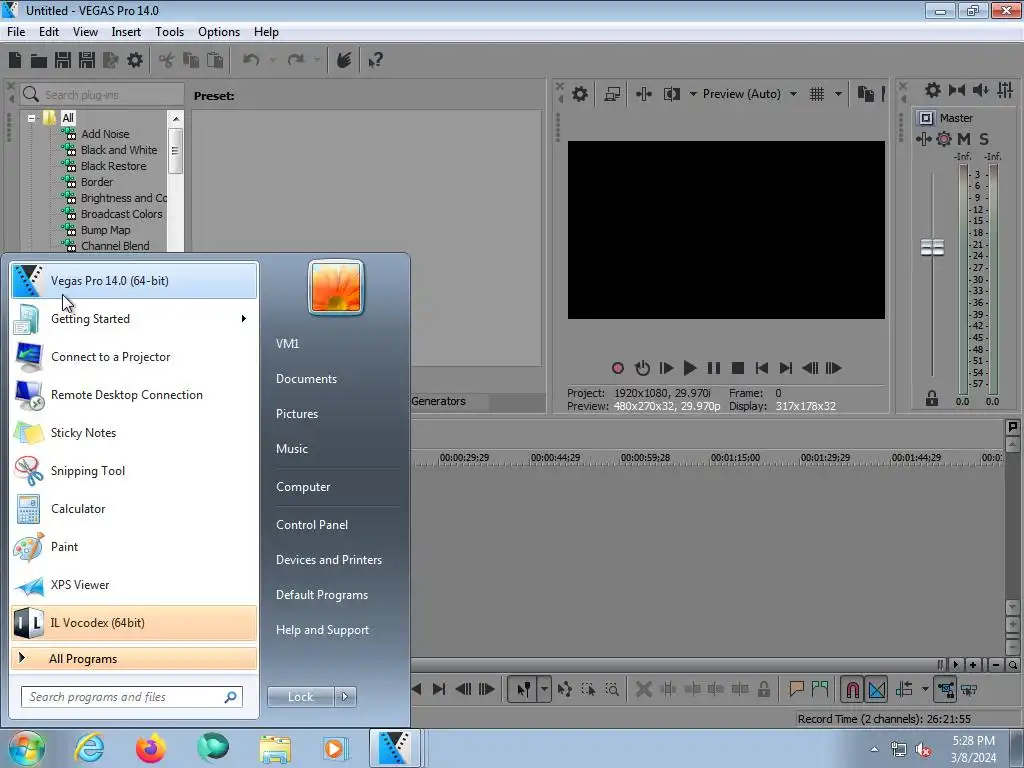This screenshot has width=1024, height=768.
Task: Mute the Master bus with M
Action: click(x=964, y=138)
